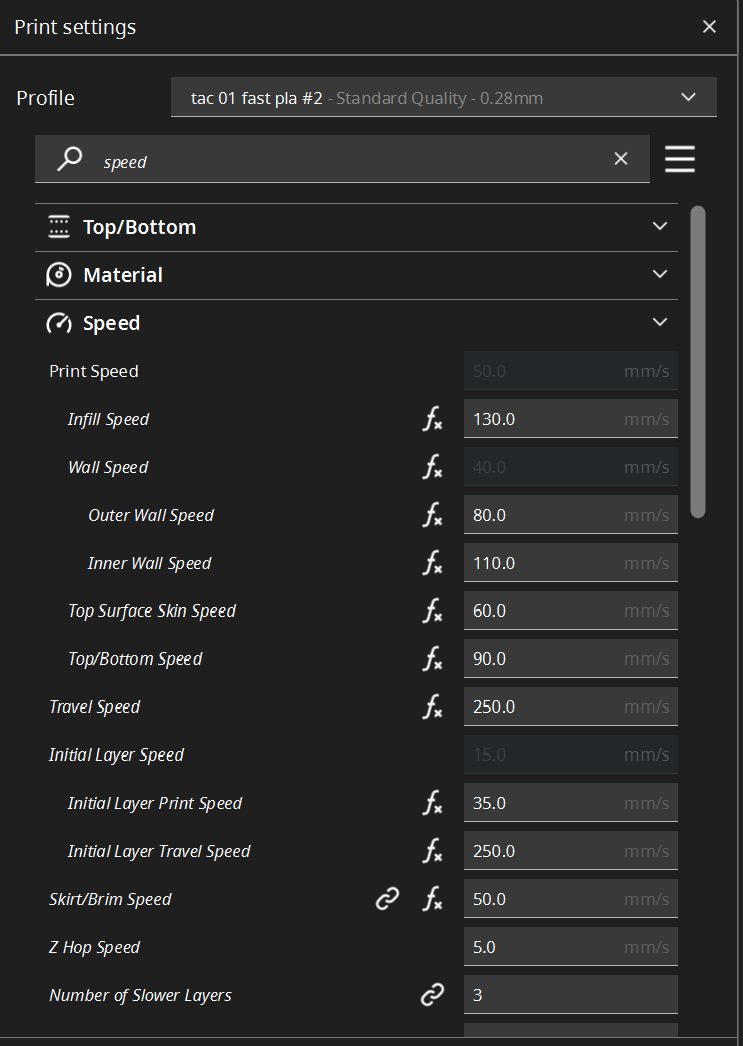Reset the Outer Wall Speed formula via fx icon
Screen dimensions: 743x1046
tap(432, 514)
